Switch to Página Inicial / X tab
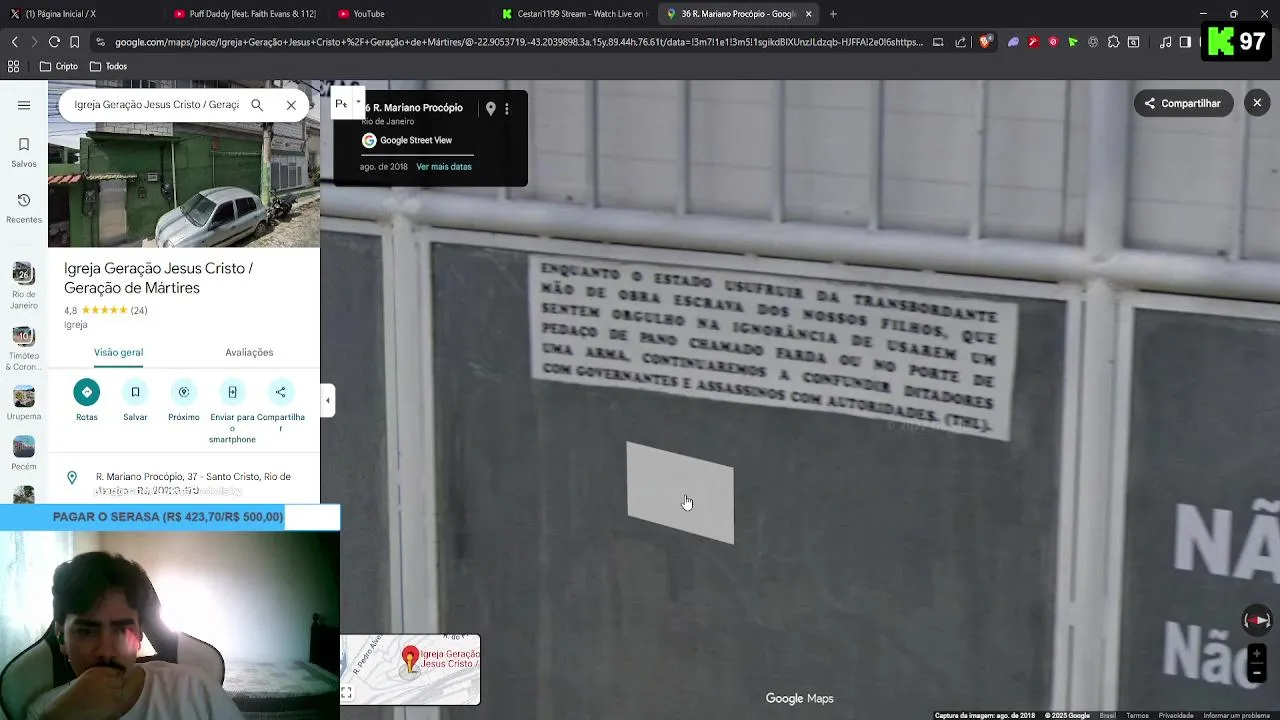This screenshot has width=1280, height=720. pyautogui.click(x=80, y=14)
